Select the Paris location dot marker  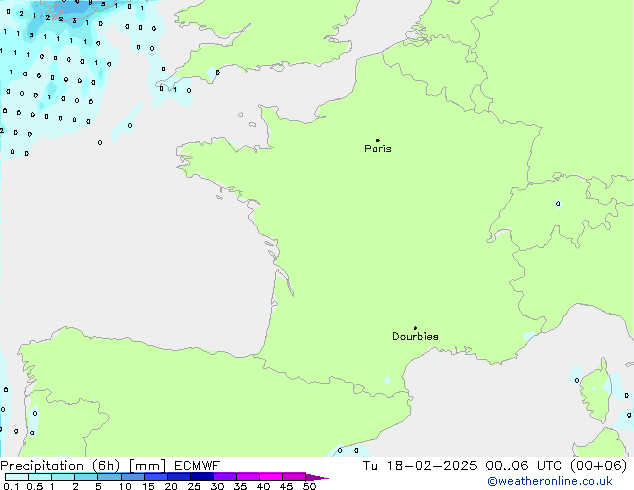pyautogui.click(x=378, y=140)
